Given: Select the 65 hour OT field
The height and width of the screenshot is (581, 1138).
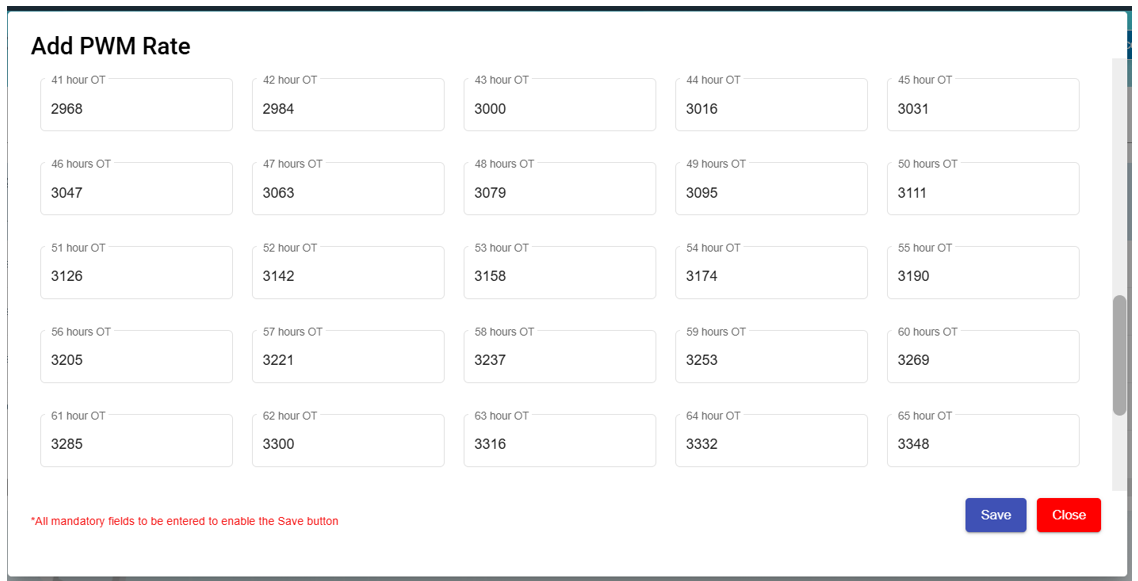Looking at the screenshot, I should coord(982,444).
